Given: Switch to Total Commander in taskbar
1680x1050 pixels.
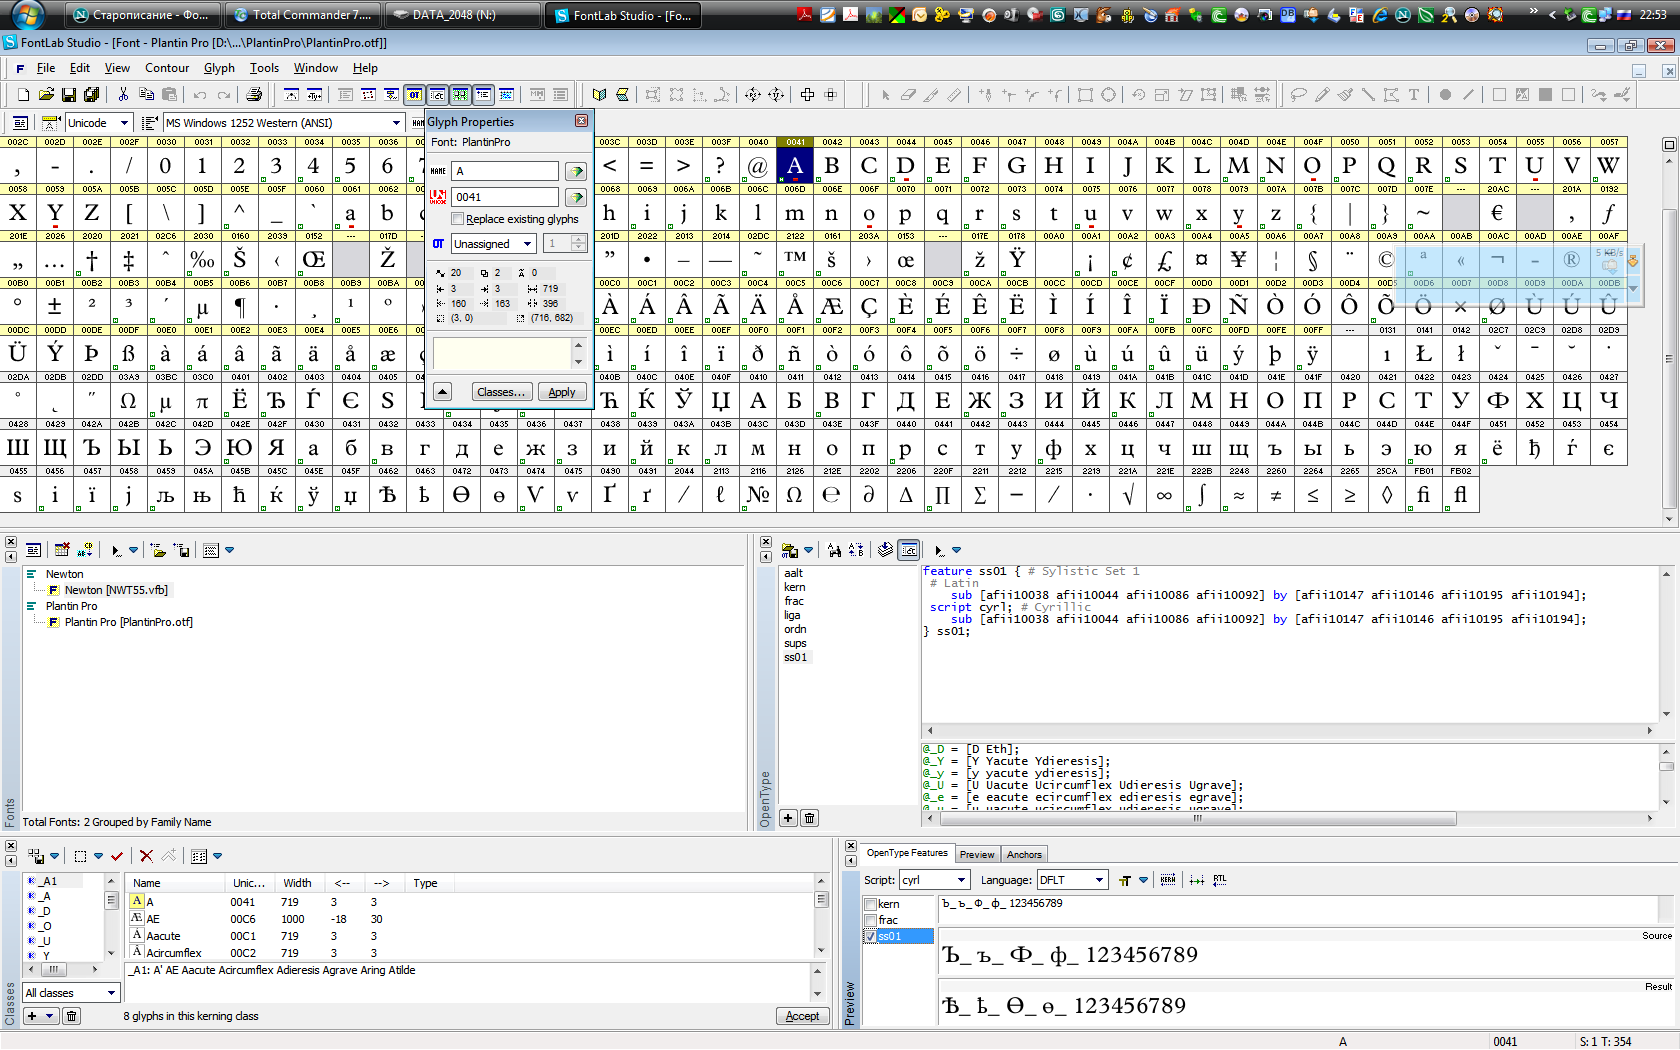Looking at the screenshot, I should [302, 15].
